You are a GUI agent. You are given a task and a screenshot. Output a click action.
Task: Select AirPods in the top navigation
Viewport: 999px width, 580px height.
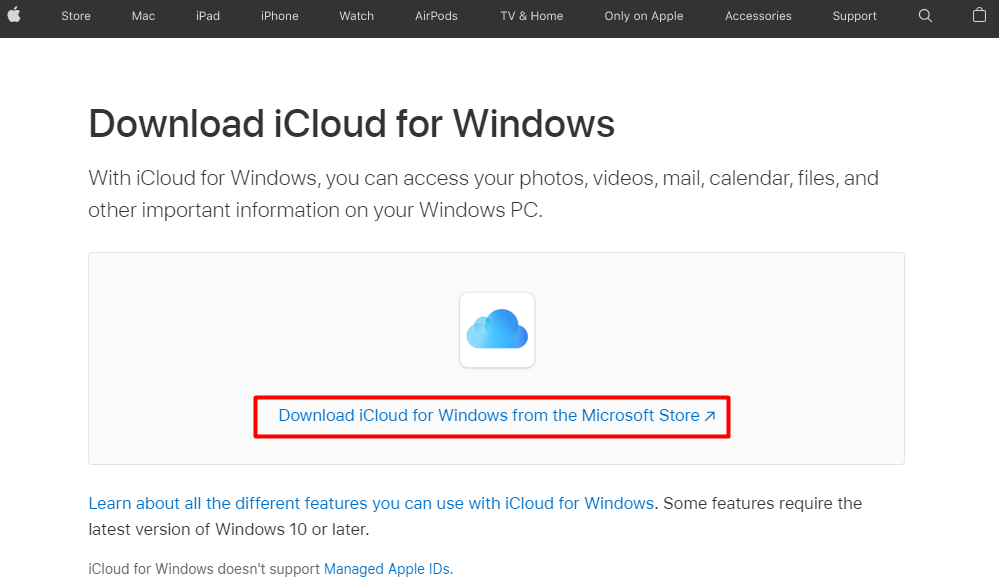[436, 16]
